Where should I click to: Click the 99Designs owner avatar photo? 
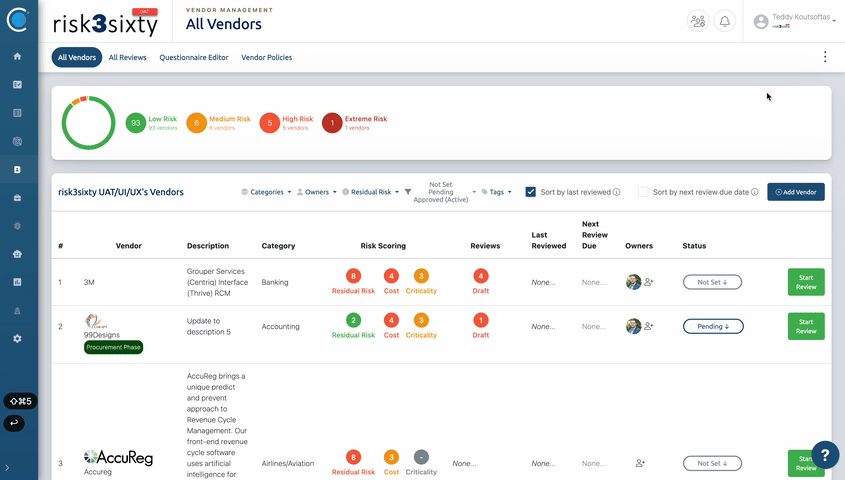[x=633, y=326]
